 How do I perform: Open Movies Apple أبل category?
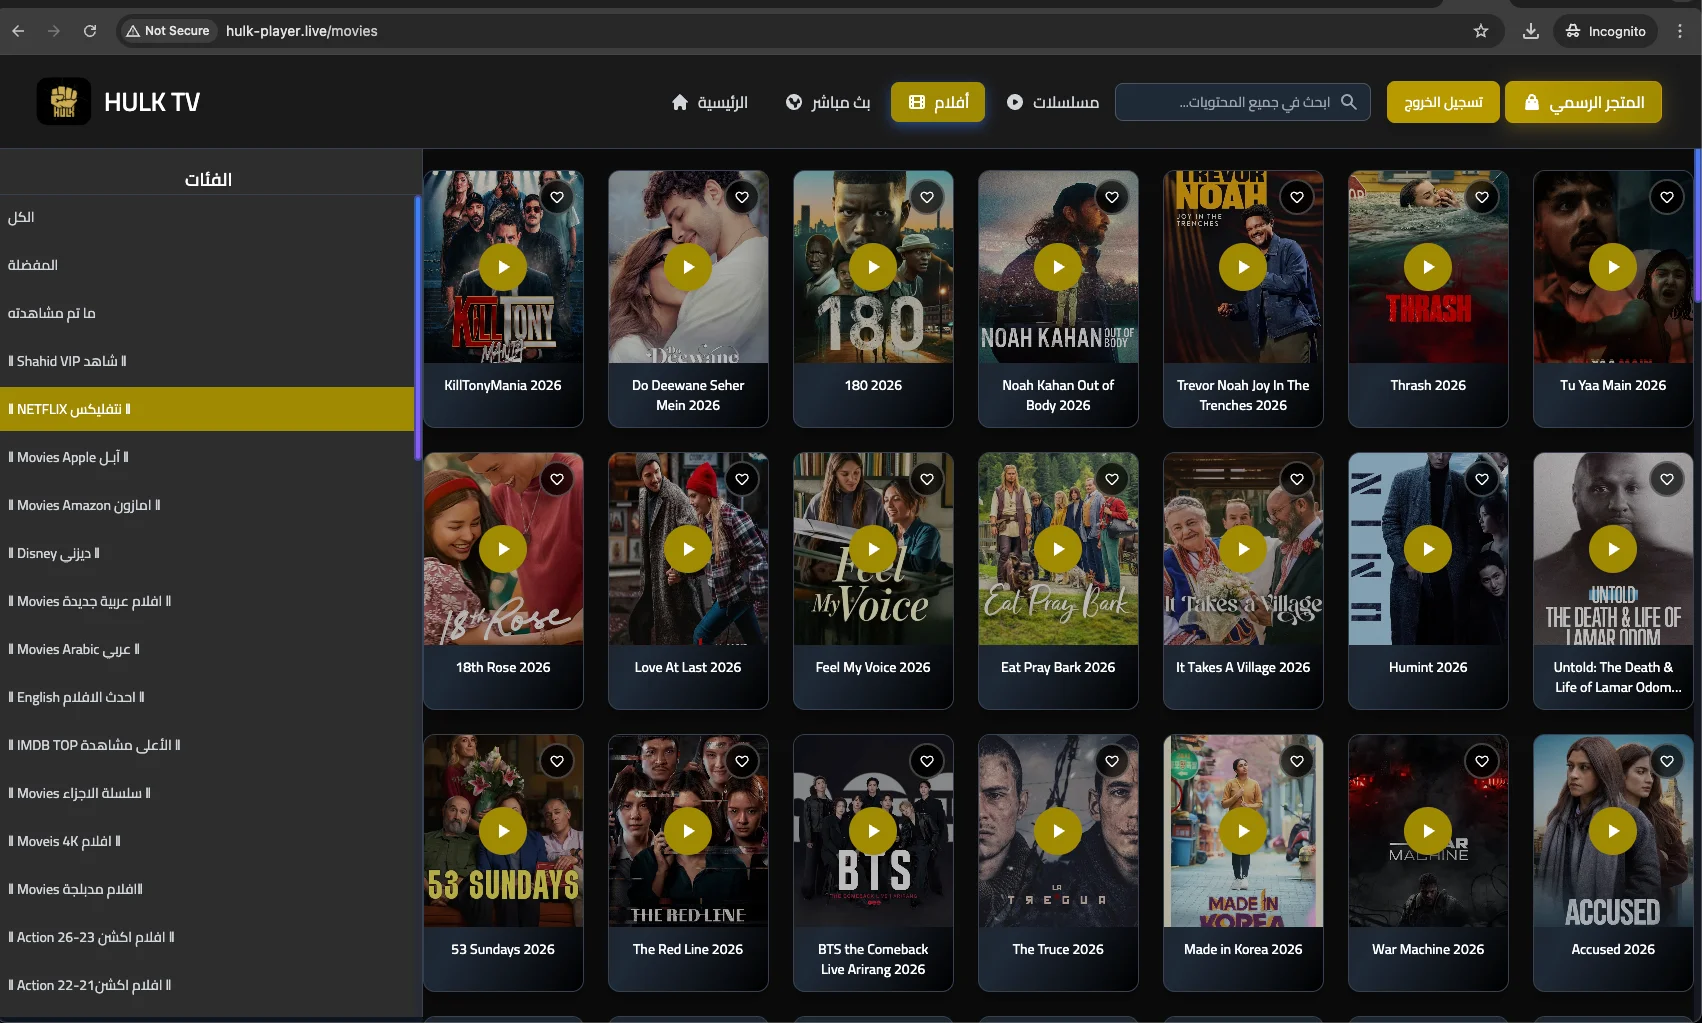(x=207, y=457)
